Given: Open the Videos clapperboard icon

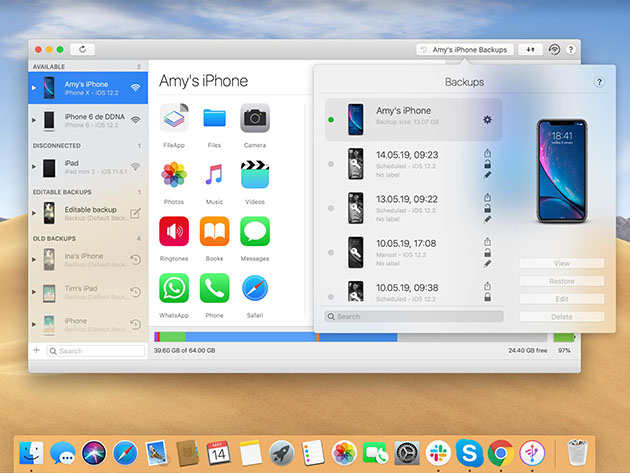Looking at the screenshot, I should (x=255, y=174).
